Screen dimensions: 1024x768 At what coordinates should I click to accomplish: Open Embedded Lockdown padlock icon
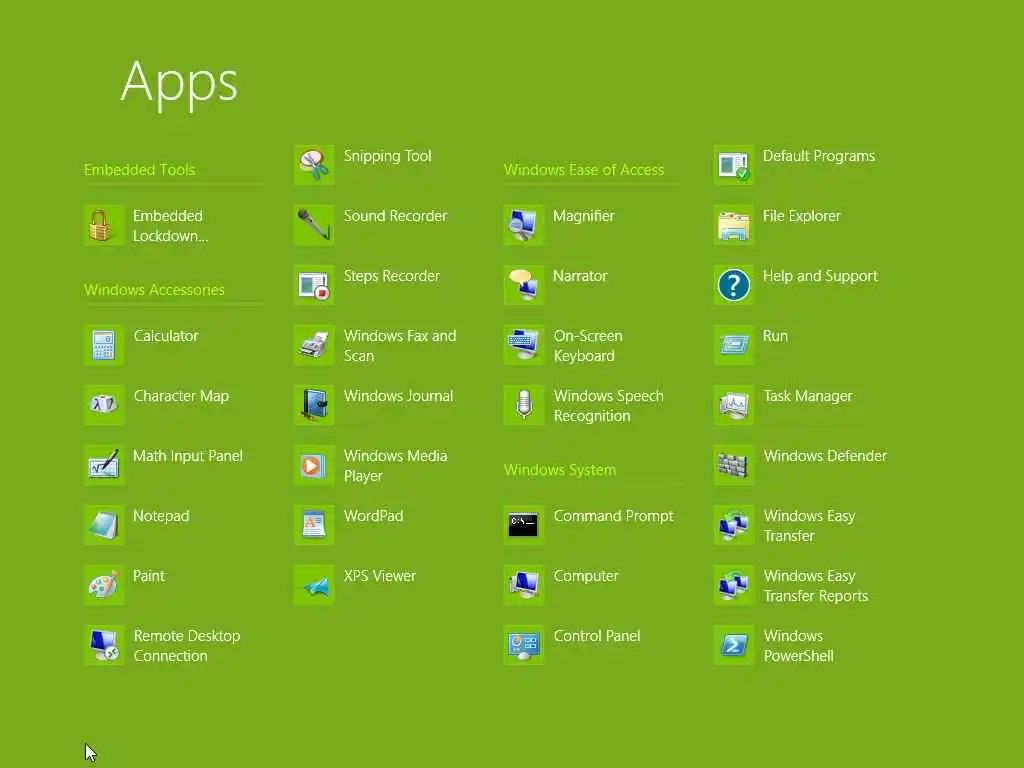(104, 225)
